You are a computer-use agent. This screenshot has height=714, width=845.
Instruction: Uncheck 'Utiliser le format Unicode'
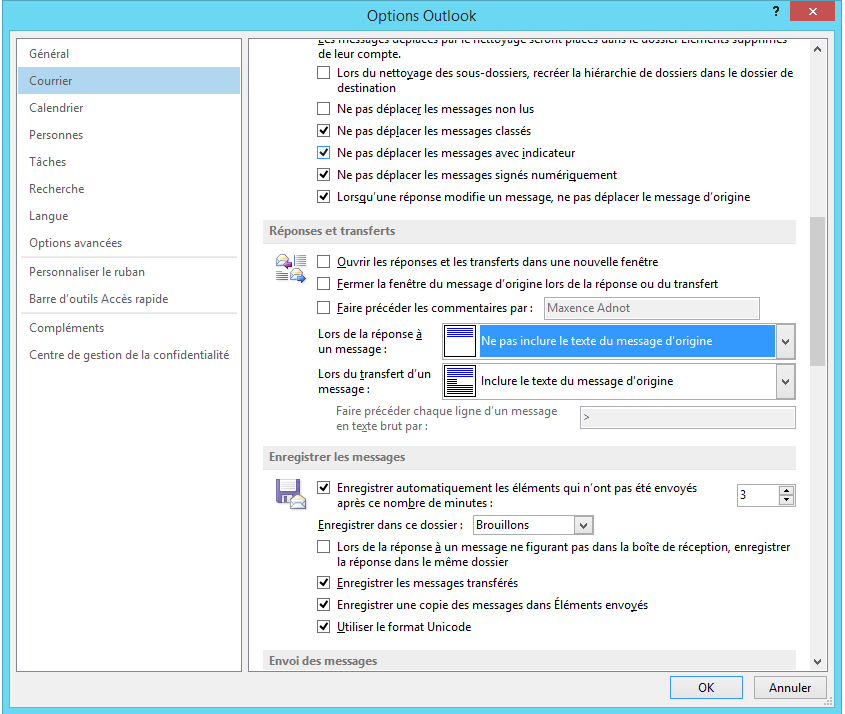pyautogui.click(x=323, y=627)
